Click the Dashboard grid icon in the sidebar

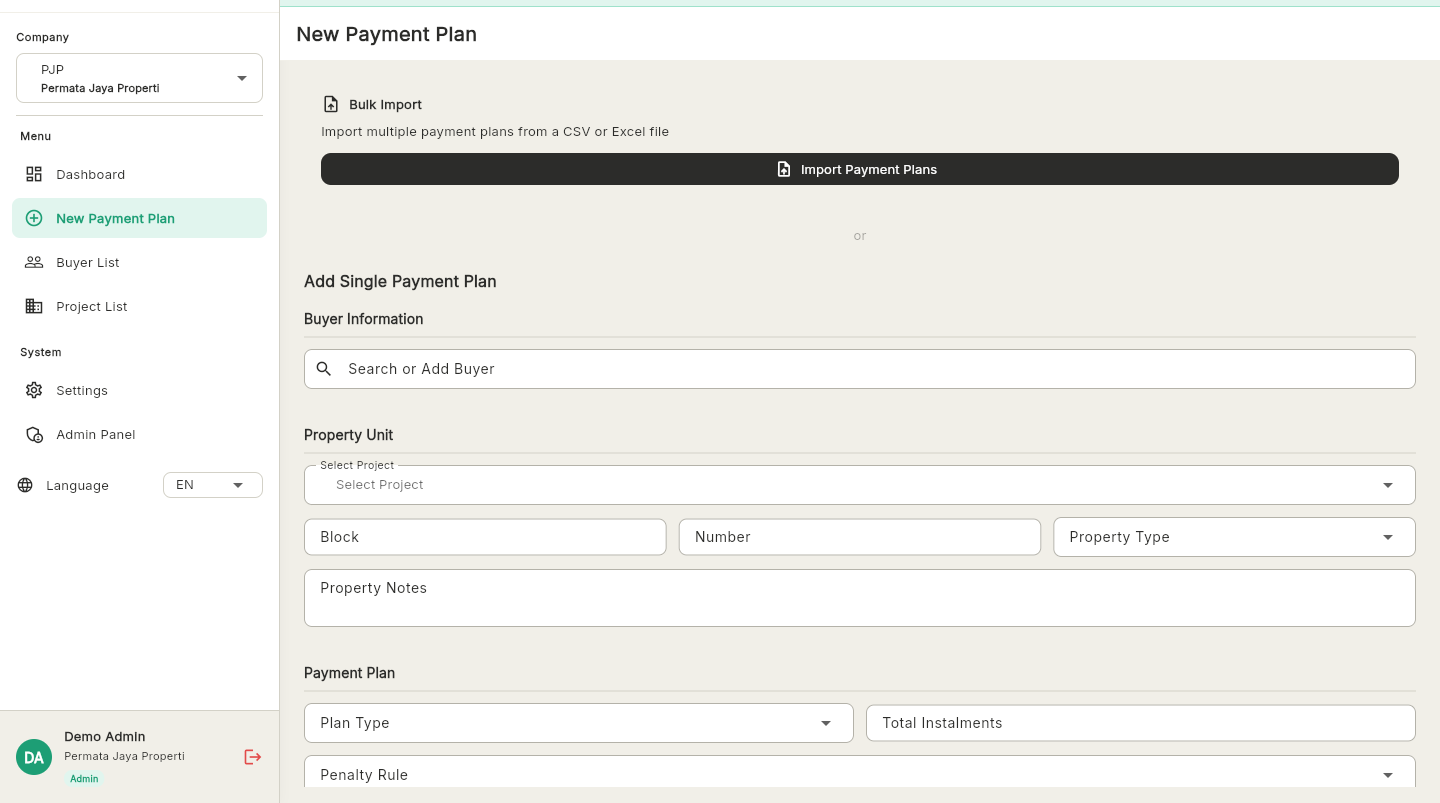coord(34,174)
